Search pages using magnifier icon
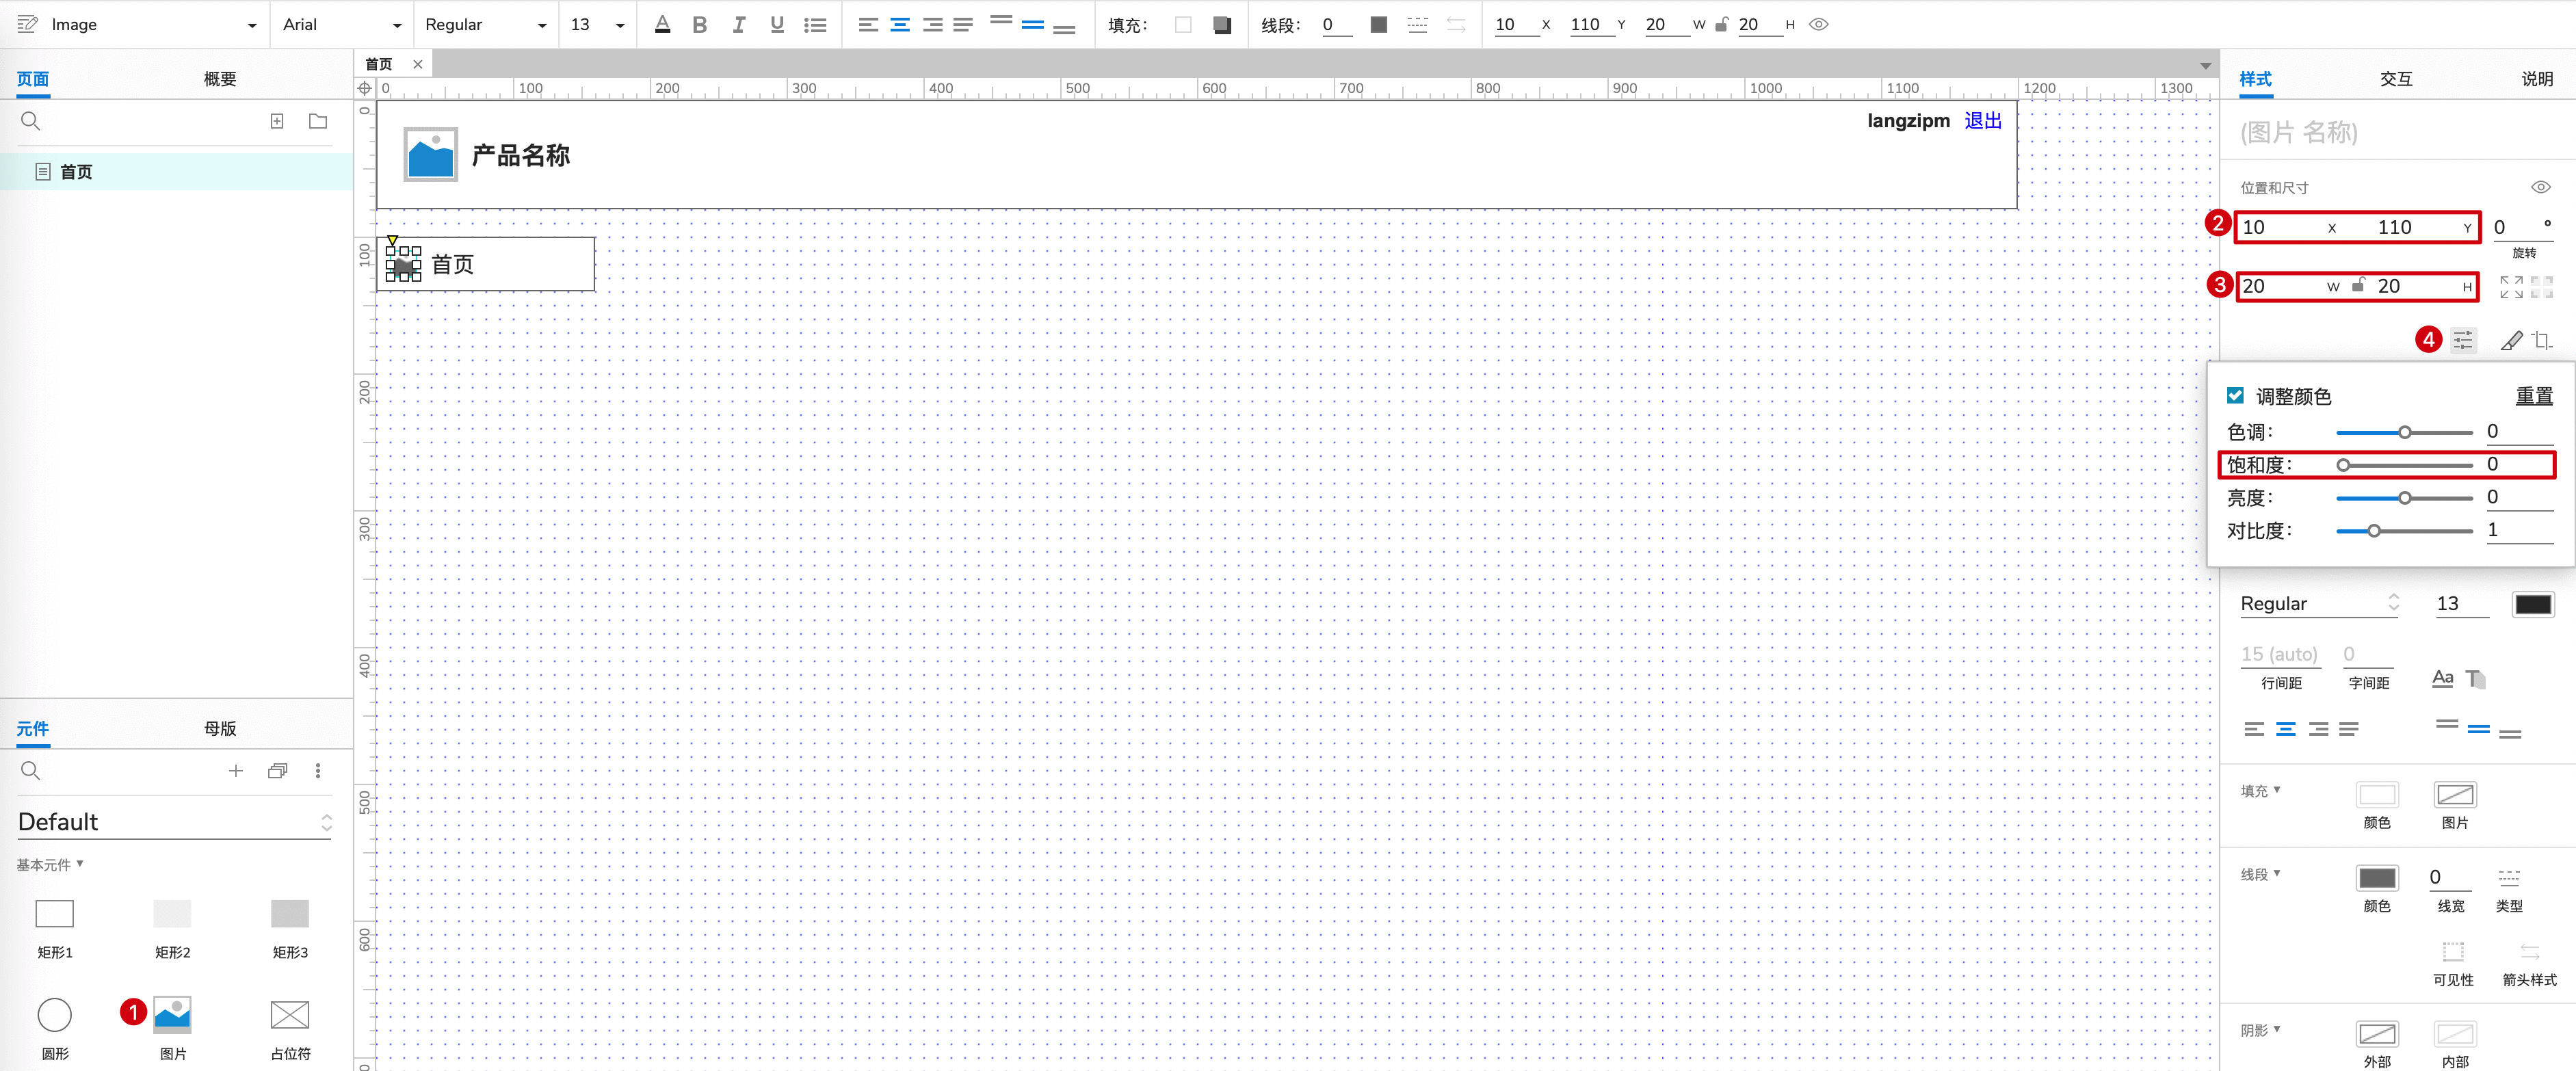 pos(30,121)
